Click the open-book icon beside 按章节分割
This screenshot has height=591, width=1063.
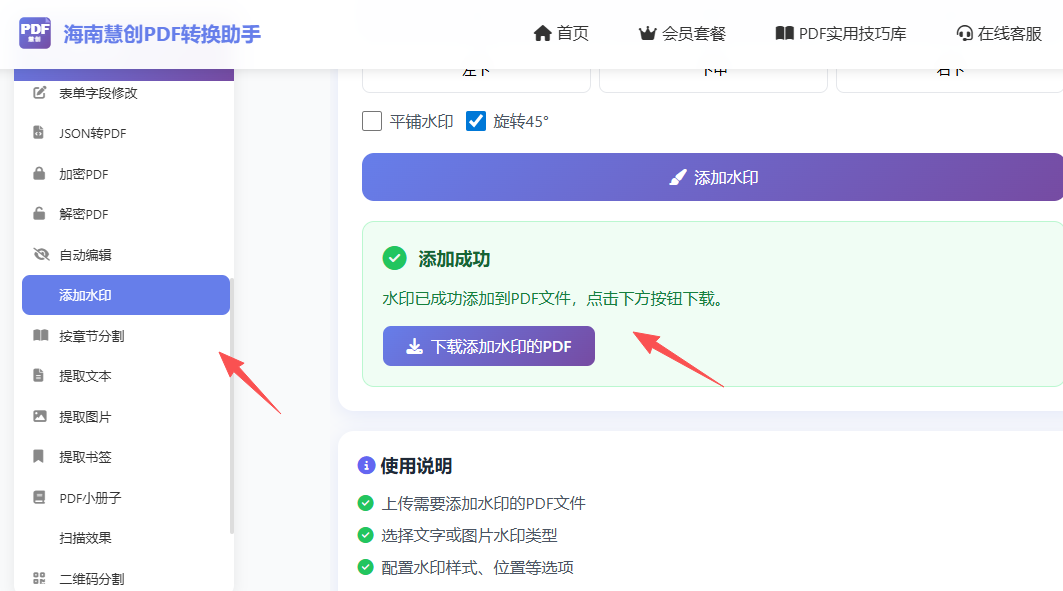[x=41, y=335]
